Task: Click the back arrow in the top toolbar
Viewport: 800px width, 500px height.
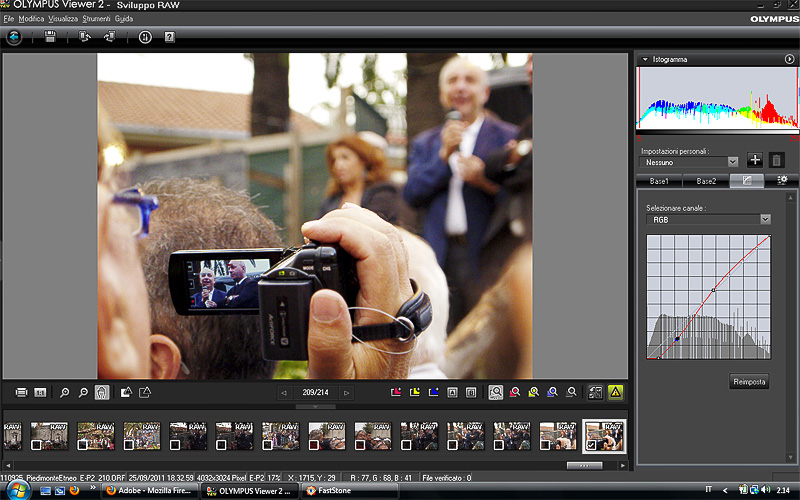Action: coord(14,37)
